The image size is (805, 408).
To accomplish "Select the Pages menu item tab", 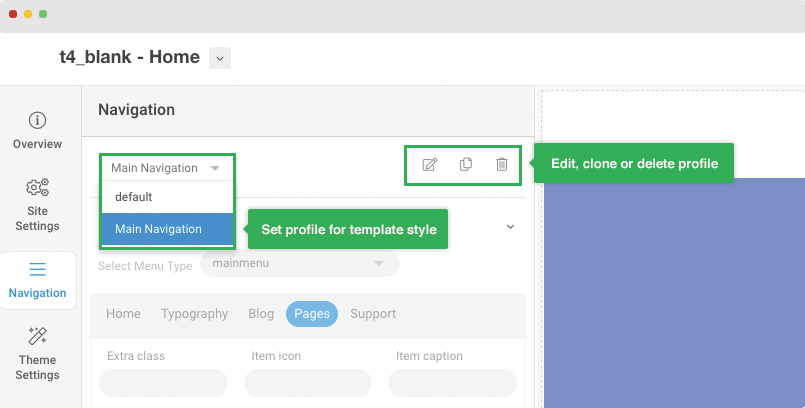I will (x=312, y=314).
